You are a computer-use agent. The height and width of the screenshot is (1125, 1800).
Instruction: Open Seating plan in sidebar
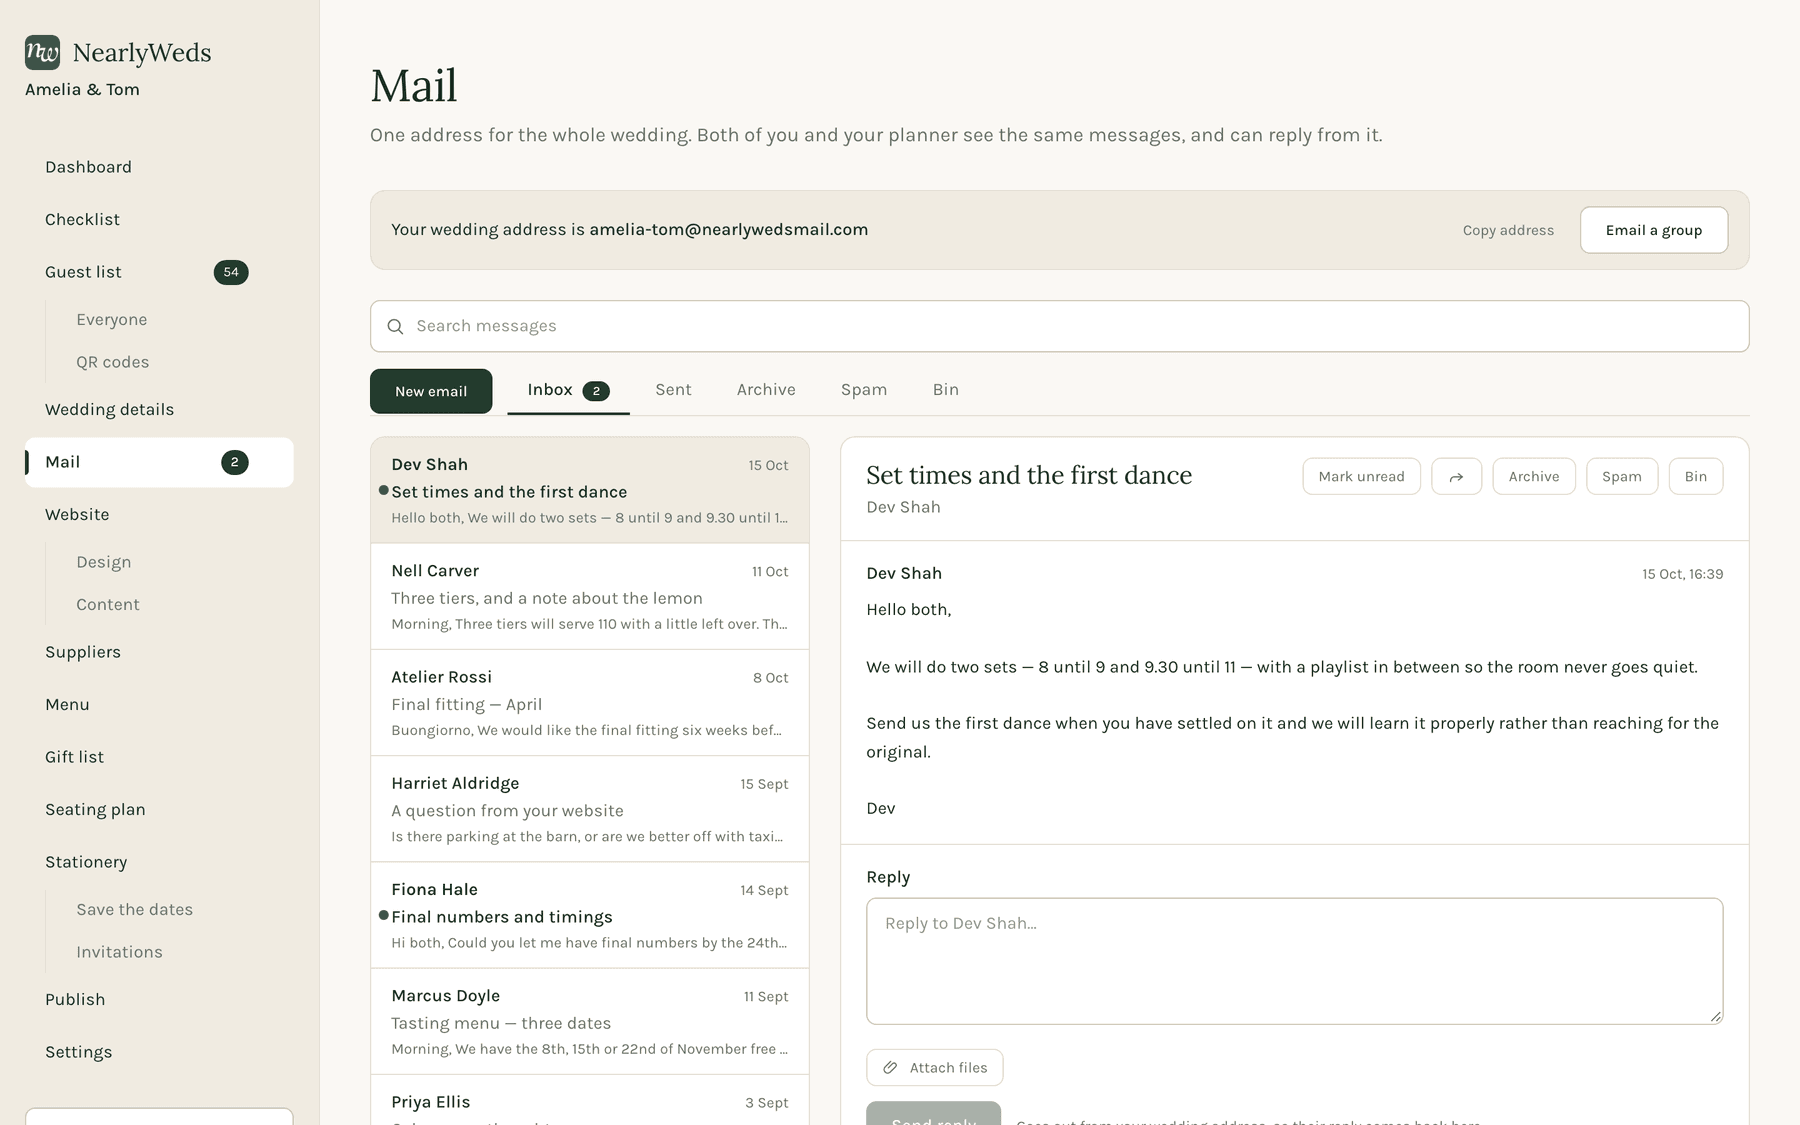click(159, 809)
